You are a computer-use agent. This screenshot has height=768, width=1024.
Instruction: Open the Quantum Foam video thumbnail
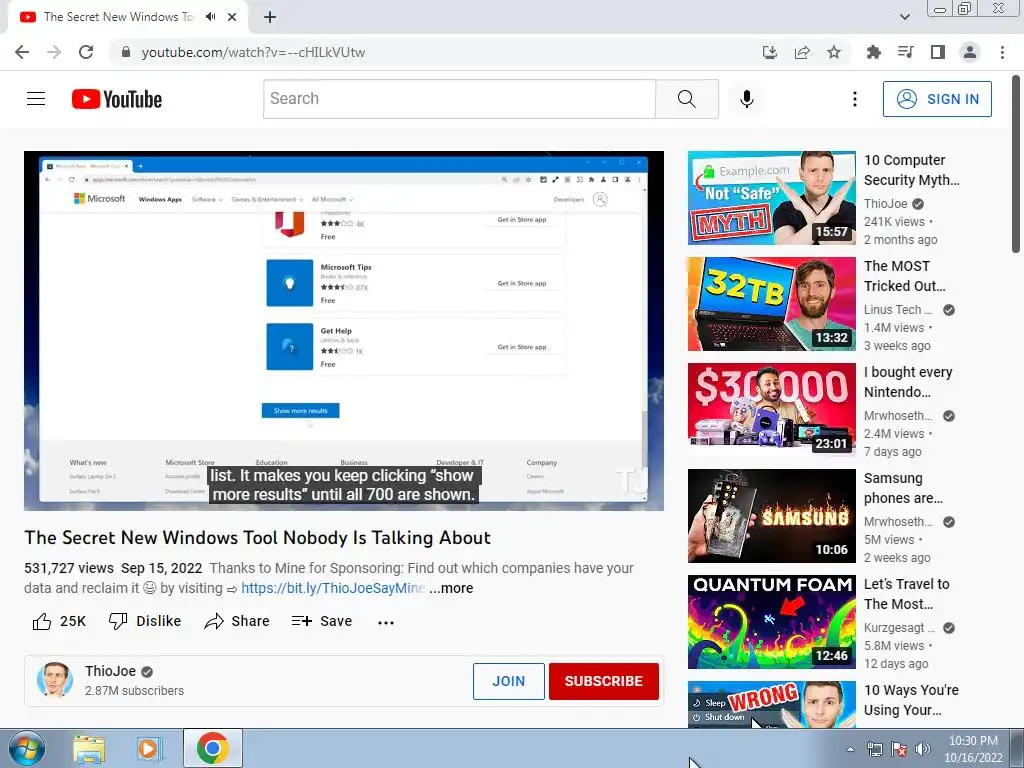tap(771, 622)
